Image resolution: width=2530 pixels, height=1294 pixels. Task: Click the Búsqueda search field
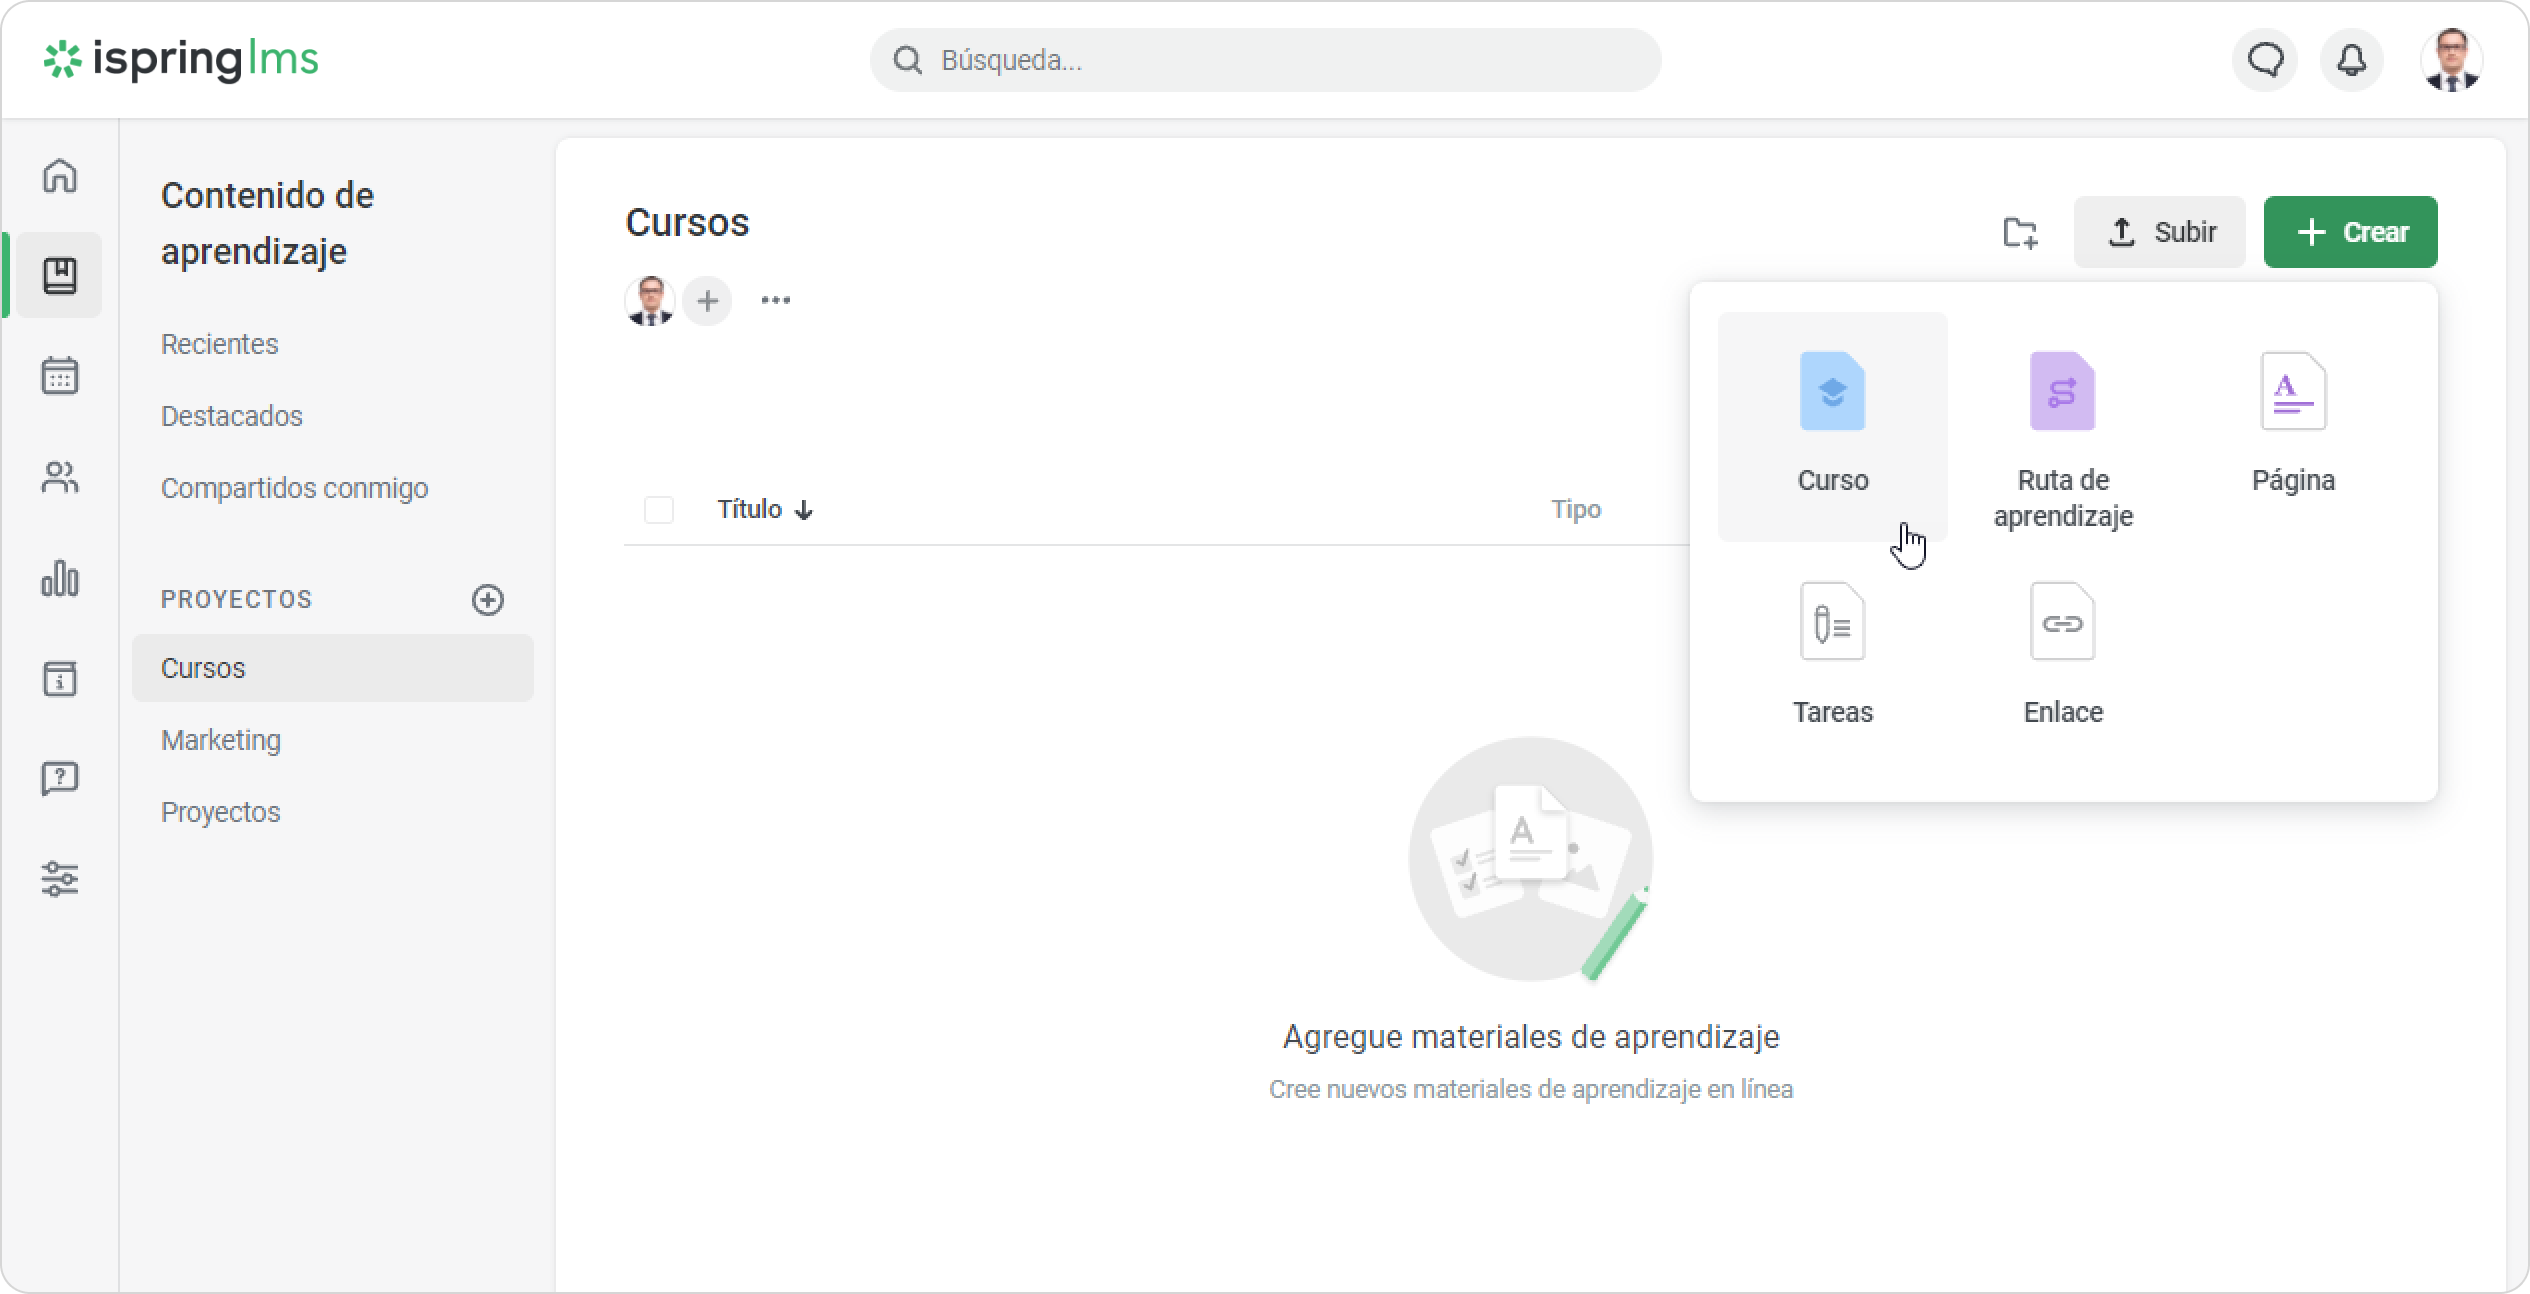coord(1265,60)
